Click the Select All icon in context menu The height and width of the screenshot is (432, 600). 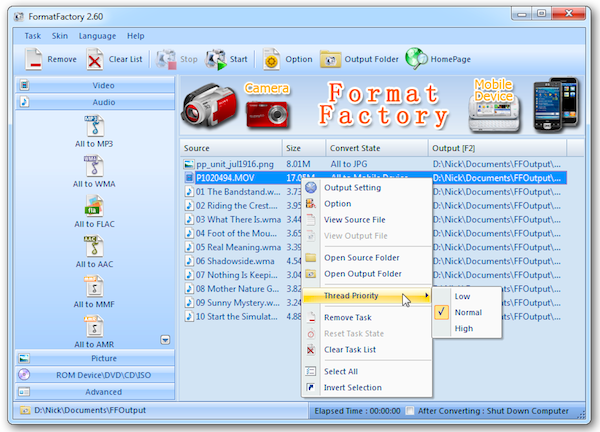pos(311,371)
